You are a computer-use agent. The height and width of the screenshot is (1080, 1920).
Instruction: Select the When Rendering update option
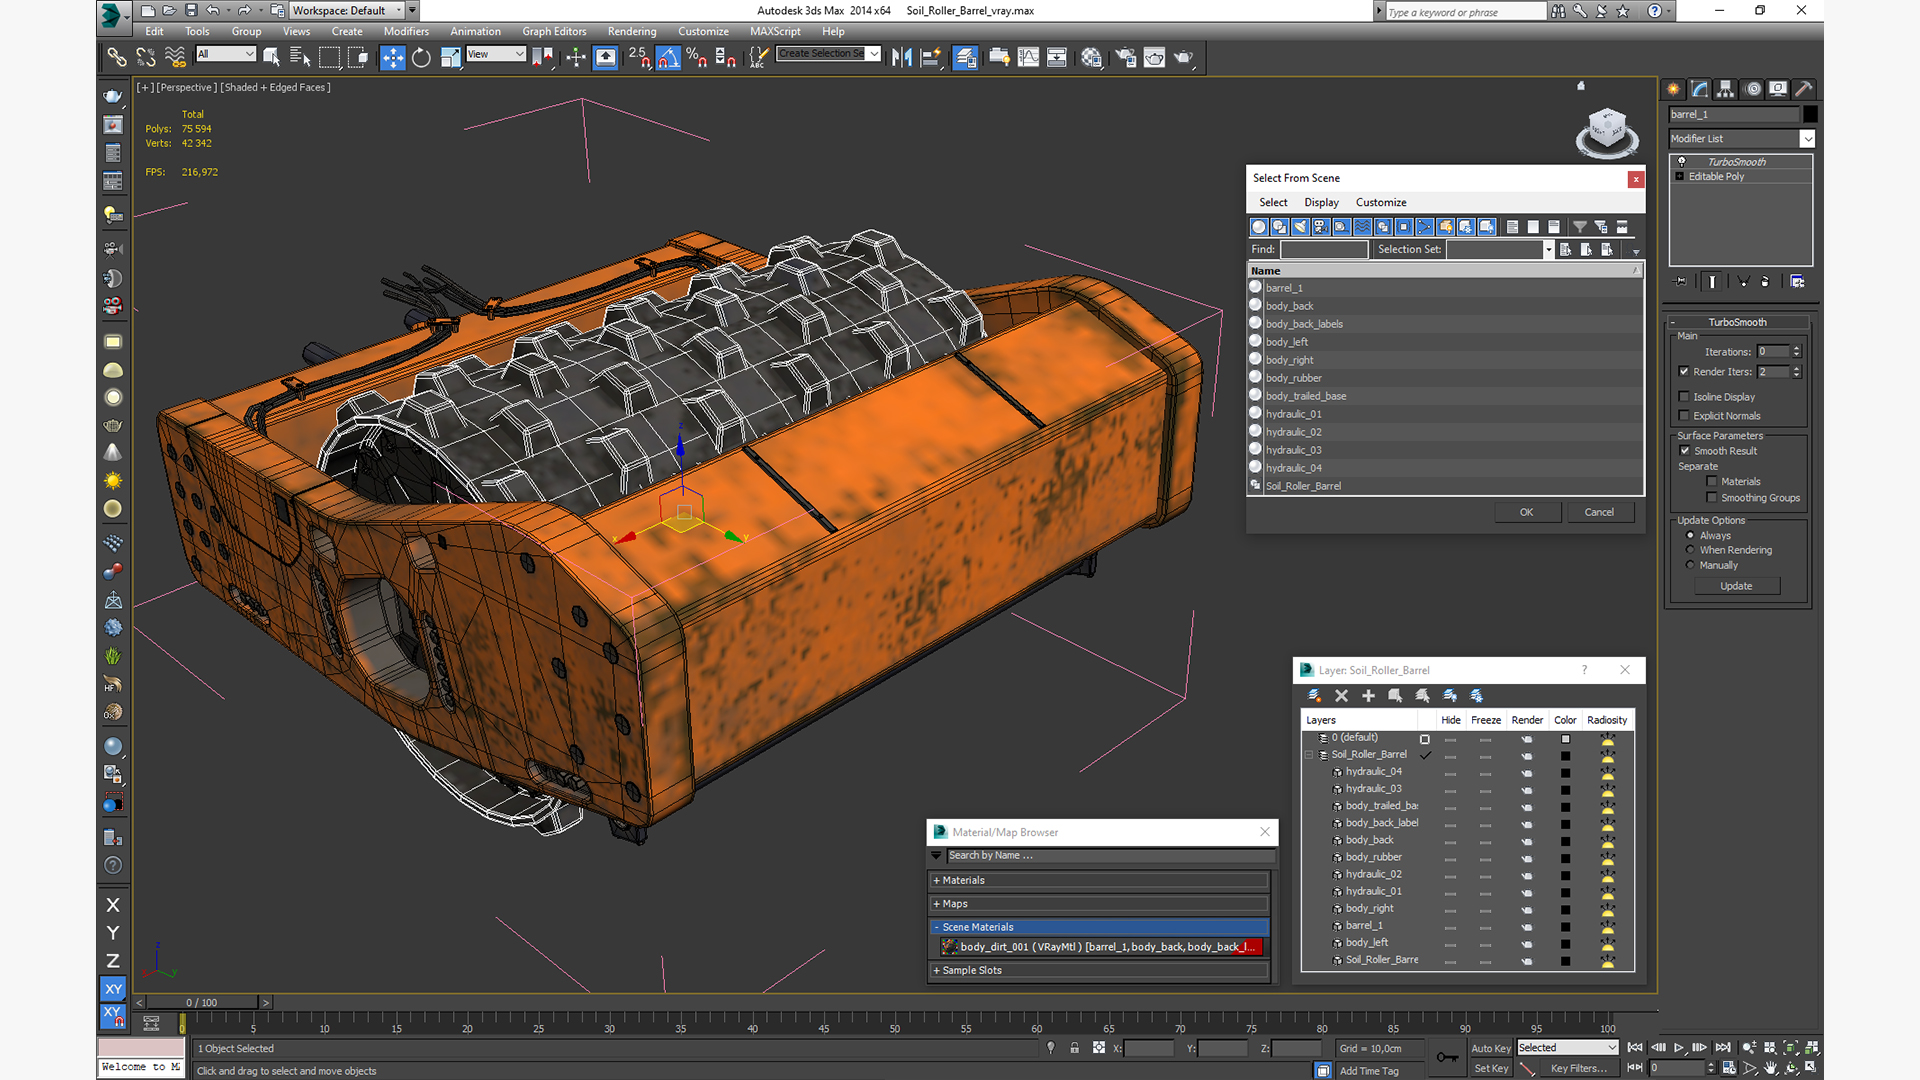click(x=1690, y=550)
